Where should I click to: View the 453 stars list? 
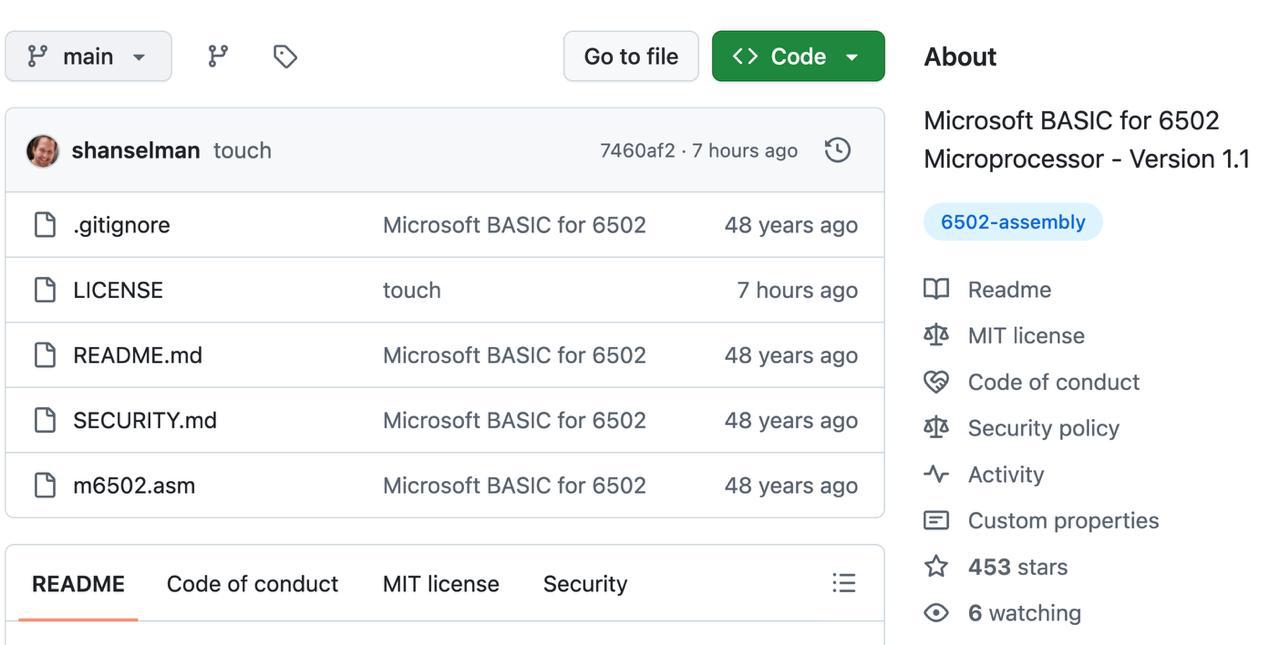click(1018, 566)
